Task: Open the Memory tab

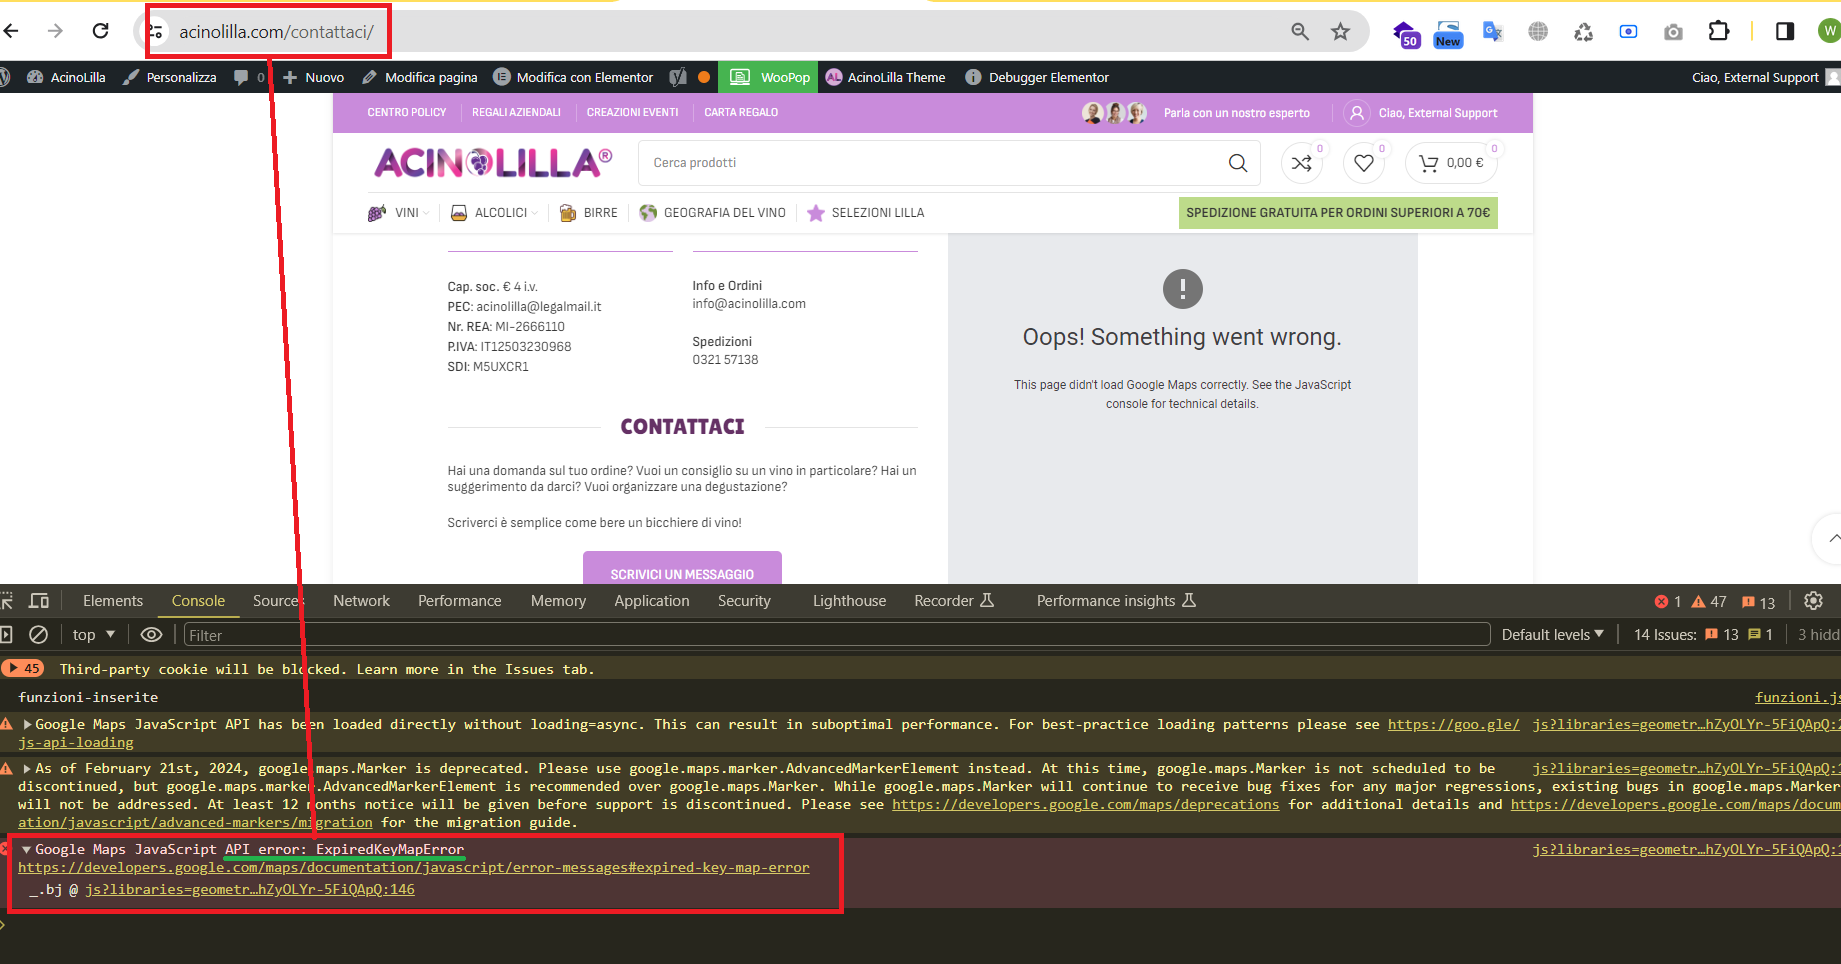Action: coord(558,601)
